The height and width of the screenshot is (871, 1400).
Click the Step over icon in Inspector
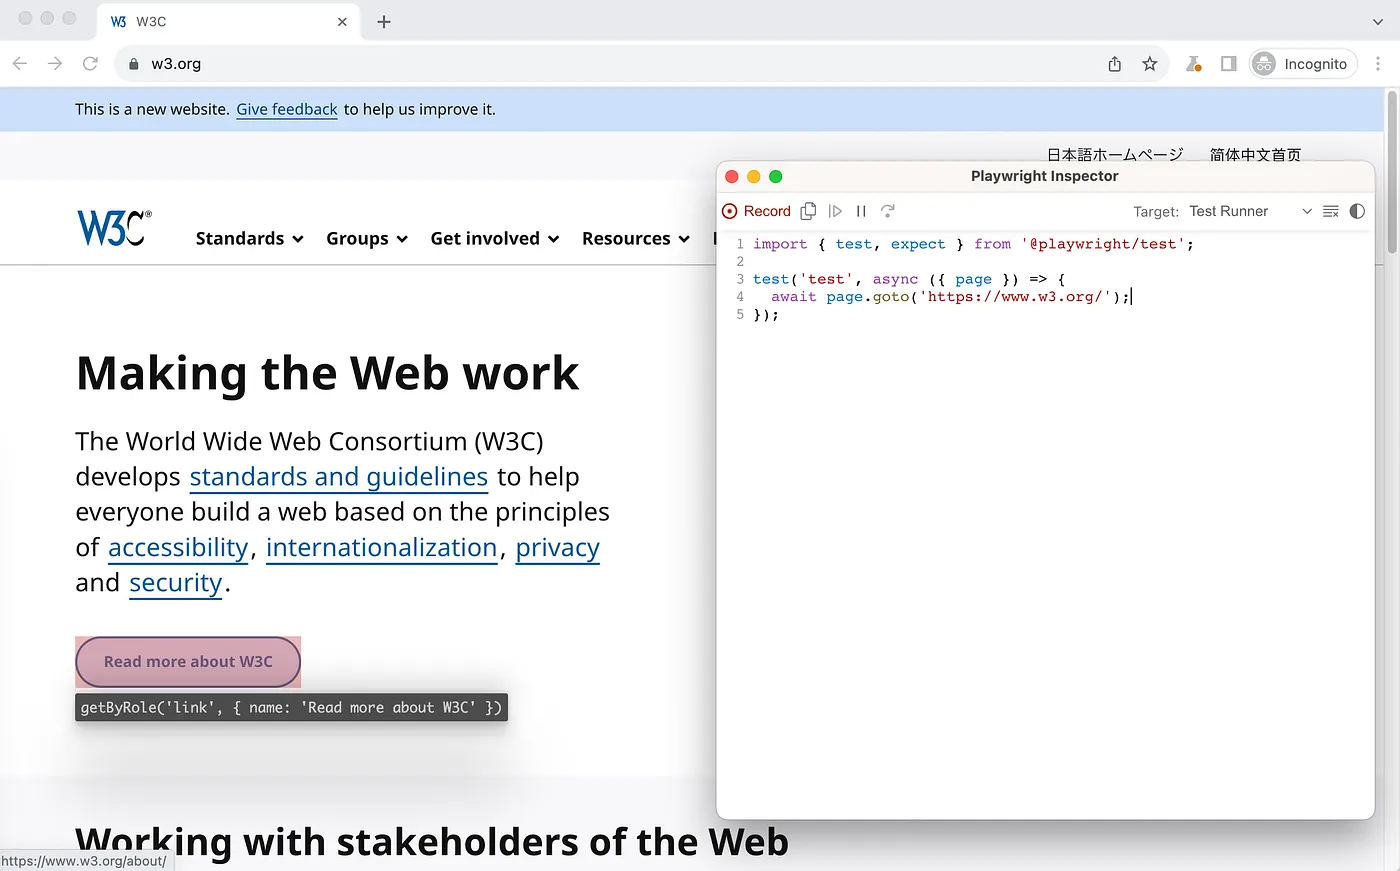pos(887,211)
